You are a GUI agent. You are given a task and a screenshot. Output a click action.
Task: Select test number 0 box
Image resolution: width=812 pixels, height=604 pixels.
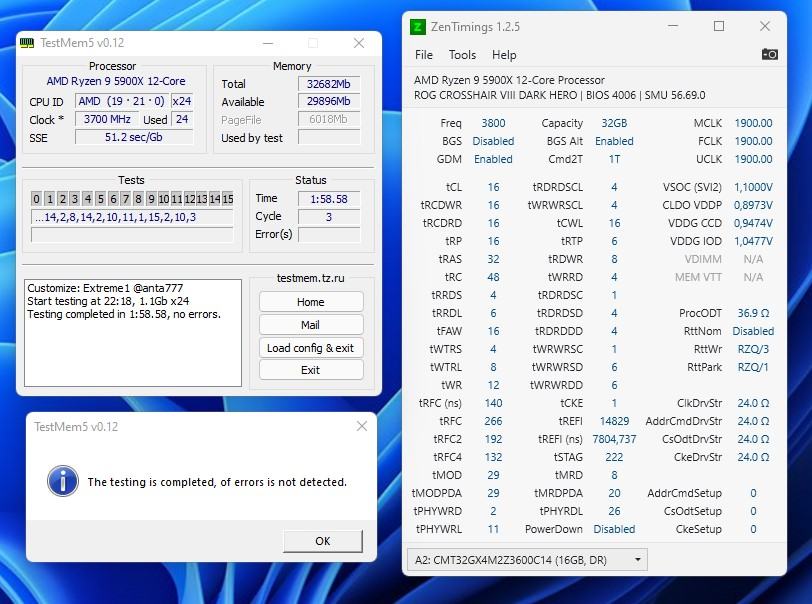point(36,199)
